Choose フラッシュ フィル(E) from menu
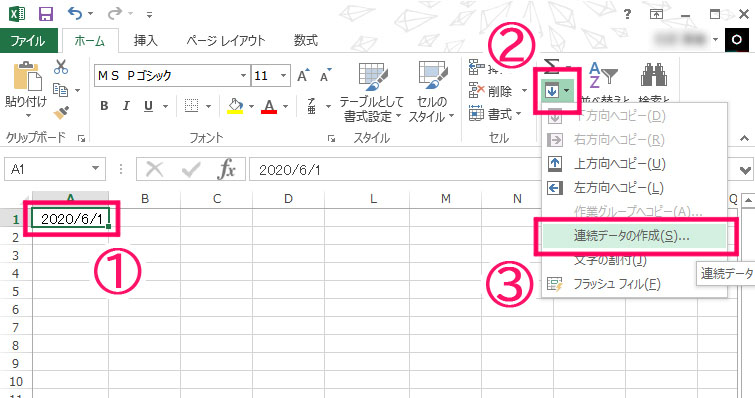This screenshot has width=755, height=398. point(635,284)
